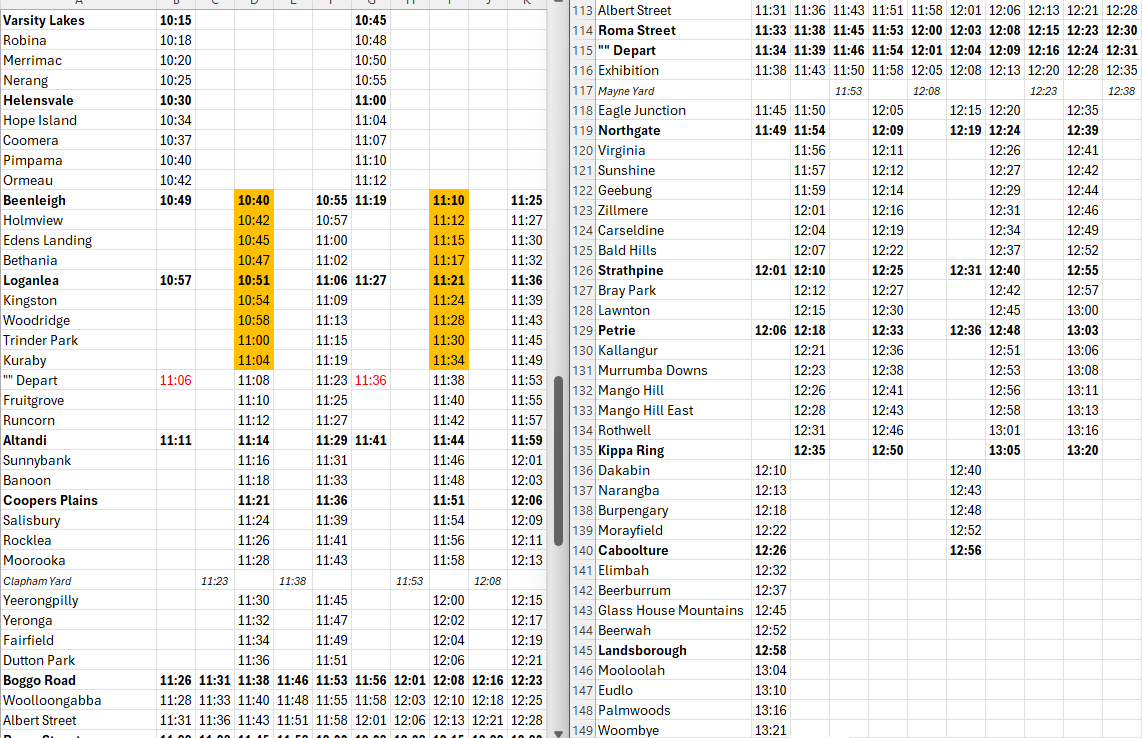Click the red 11:36 departure time

370,380
